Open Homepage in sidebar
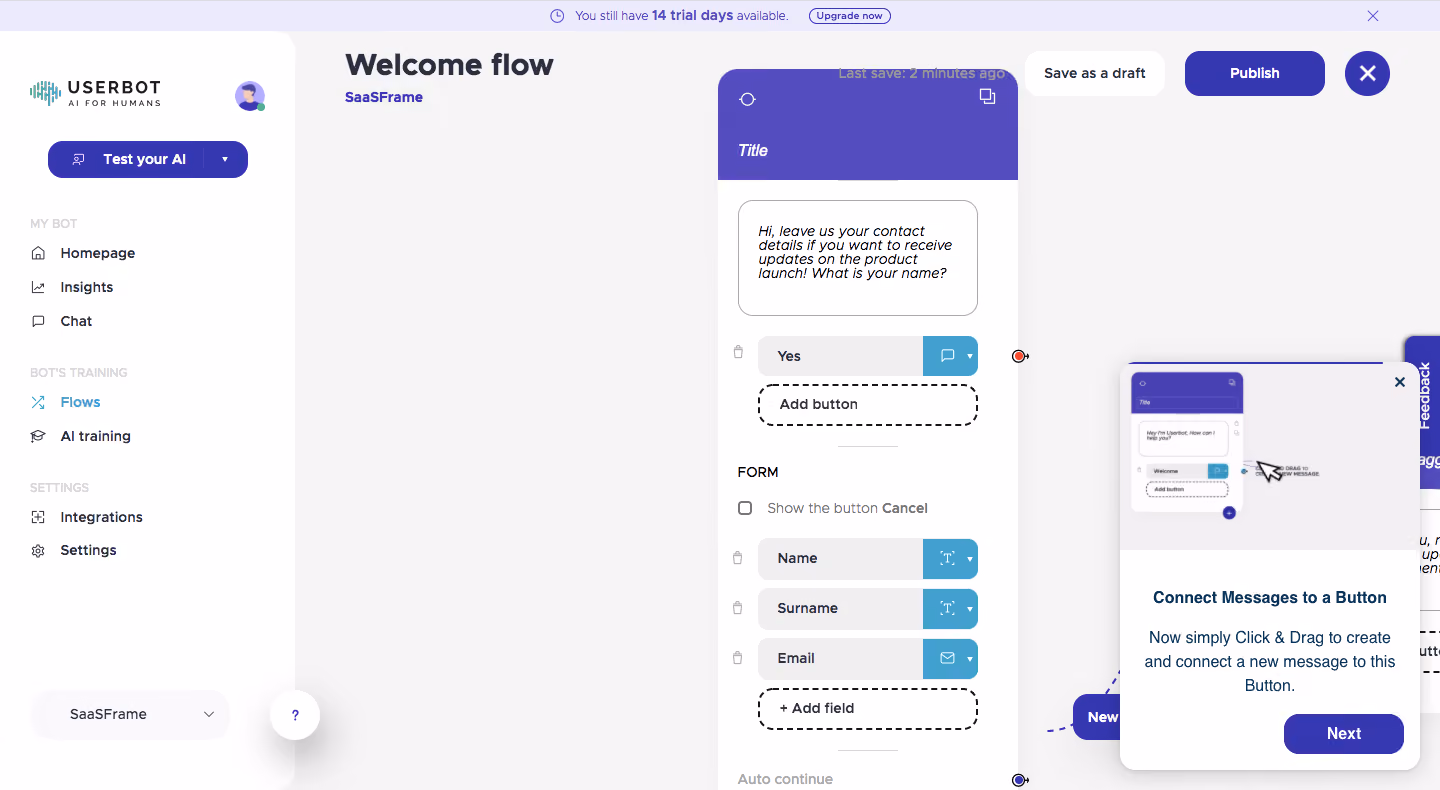 pyautogui.click(x=97, y=253)
